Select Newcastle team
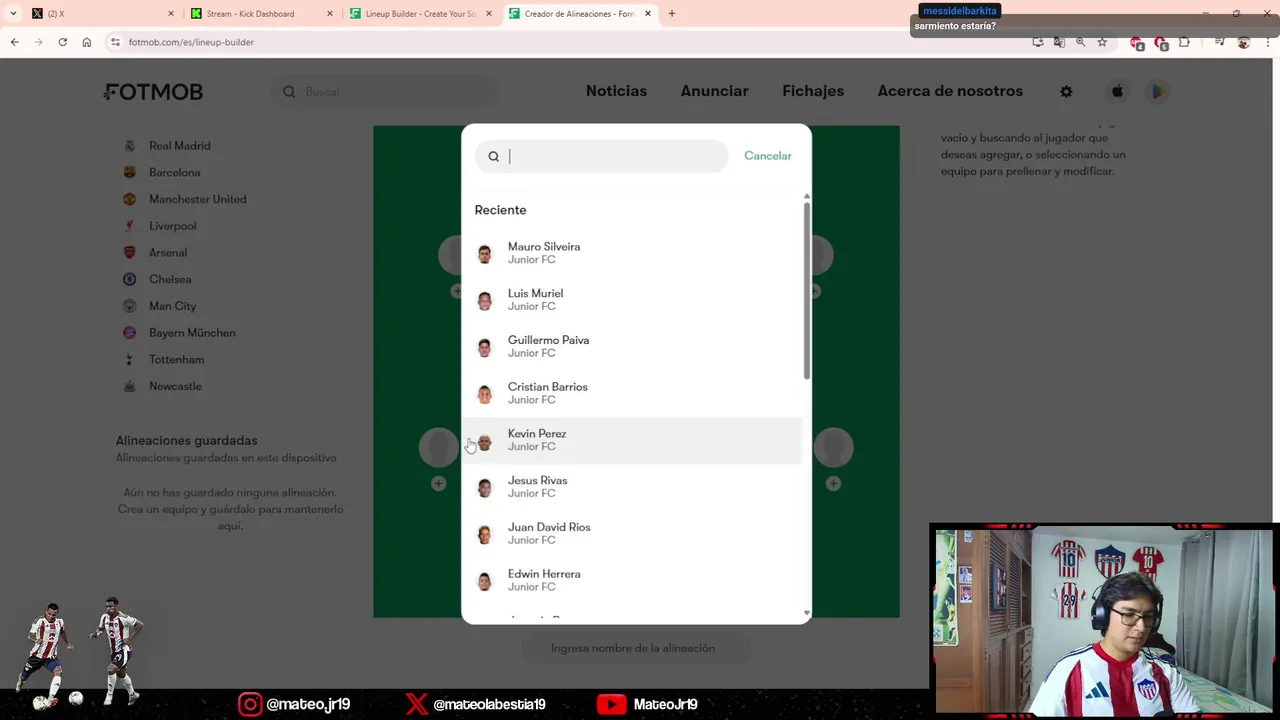Image resolution: width=1280 pixels, height=720 pixels. pos(175,386)
